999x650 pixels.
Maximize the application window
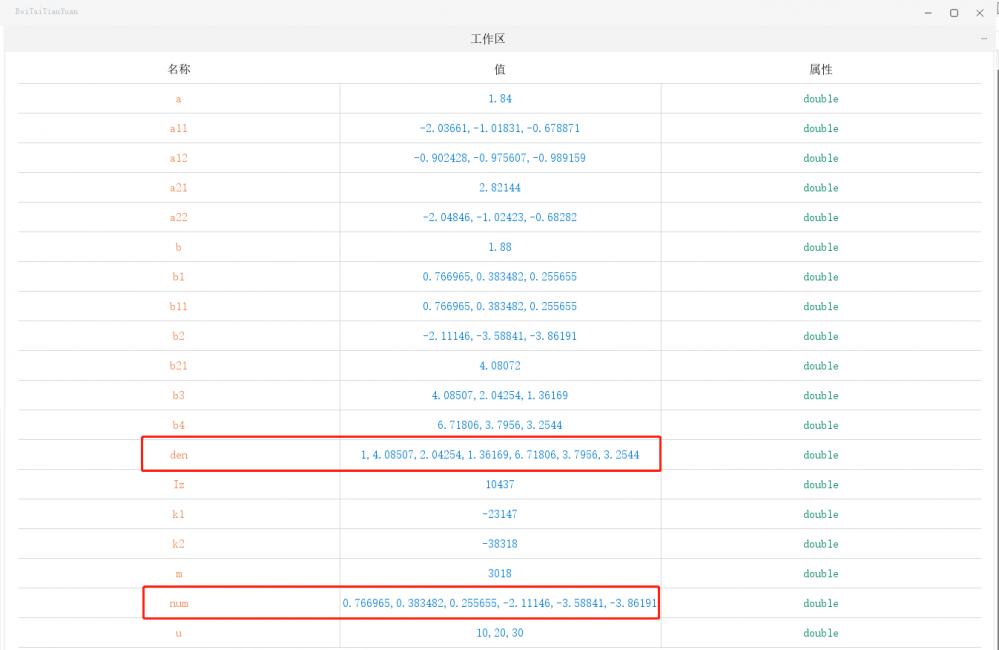954,12
